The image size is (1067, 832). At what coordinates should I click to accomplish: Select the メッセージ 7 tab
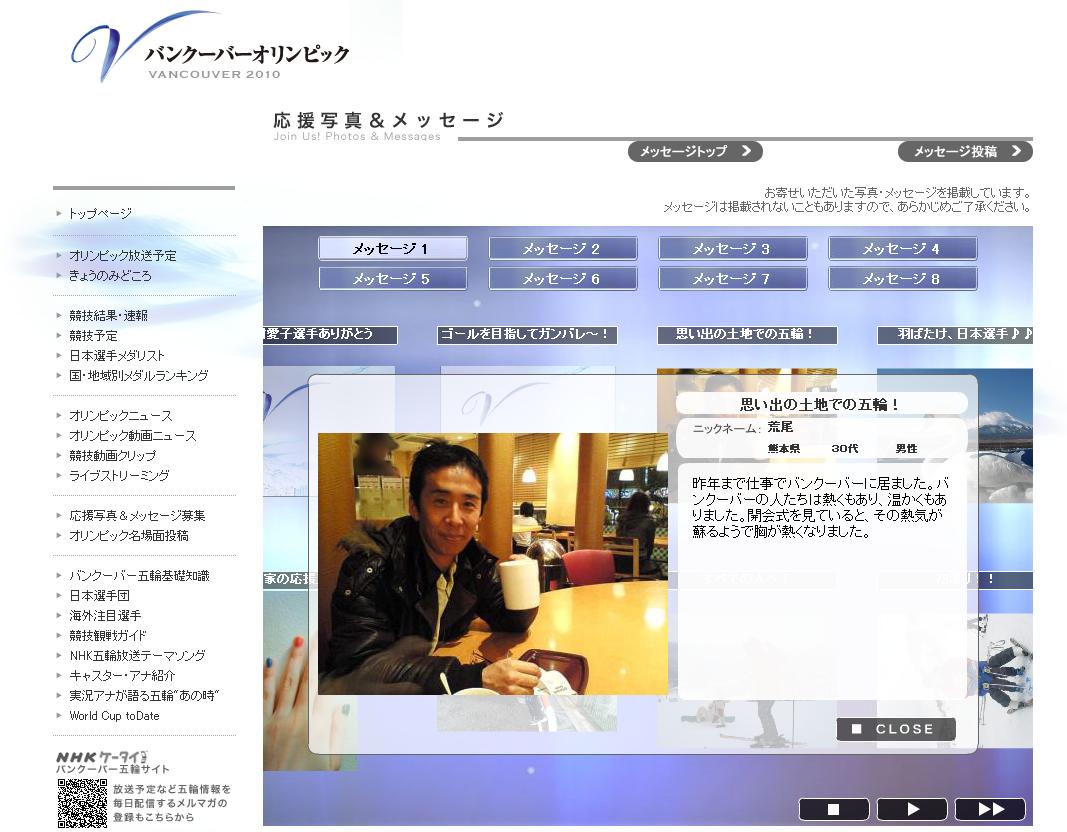tap(733, 278)
